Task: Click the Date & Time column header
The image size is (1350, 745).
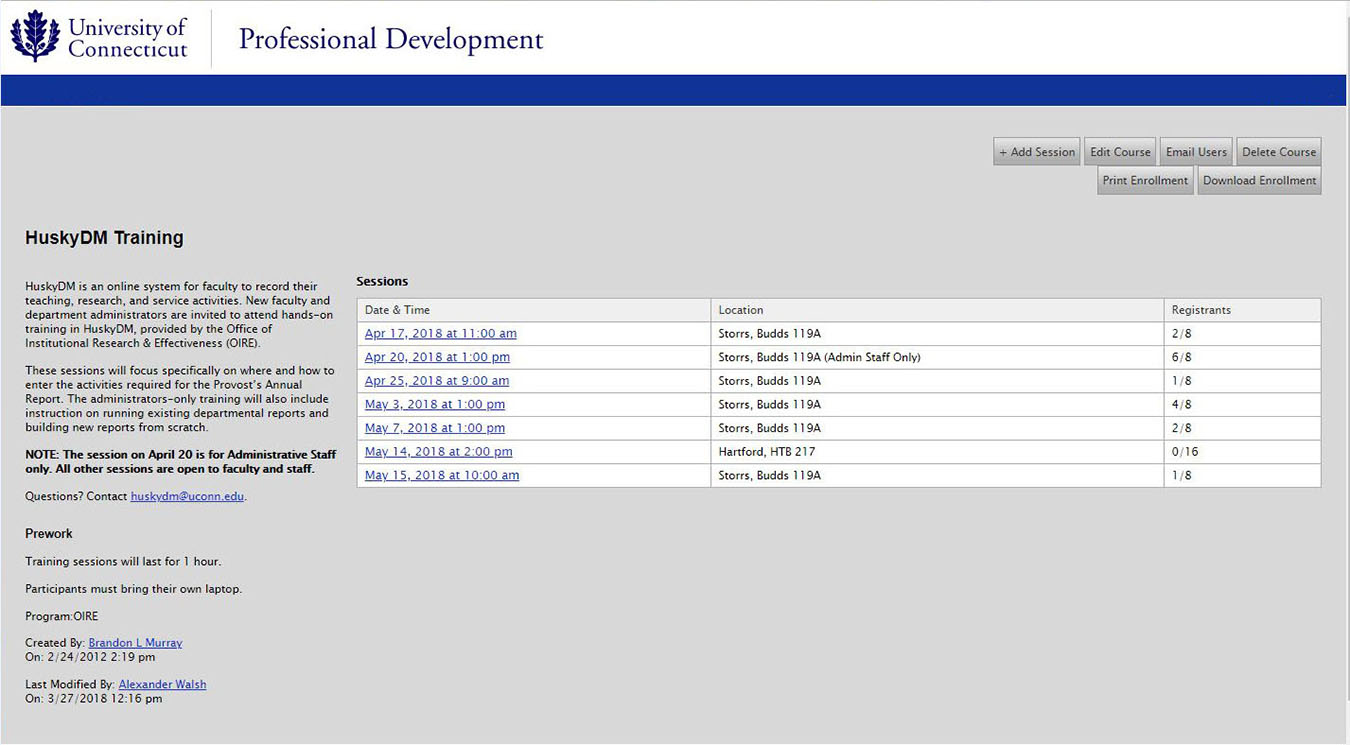Action: (x=397, y=310)
